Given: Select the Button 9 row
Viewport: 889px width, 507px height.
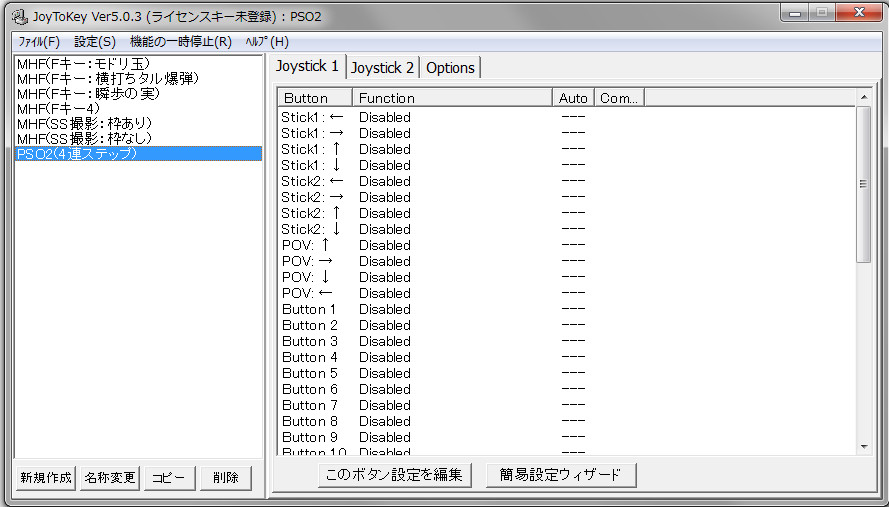Looking at the screenshot, I should click(x=567, y=437).
